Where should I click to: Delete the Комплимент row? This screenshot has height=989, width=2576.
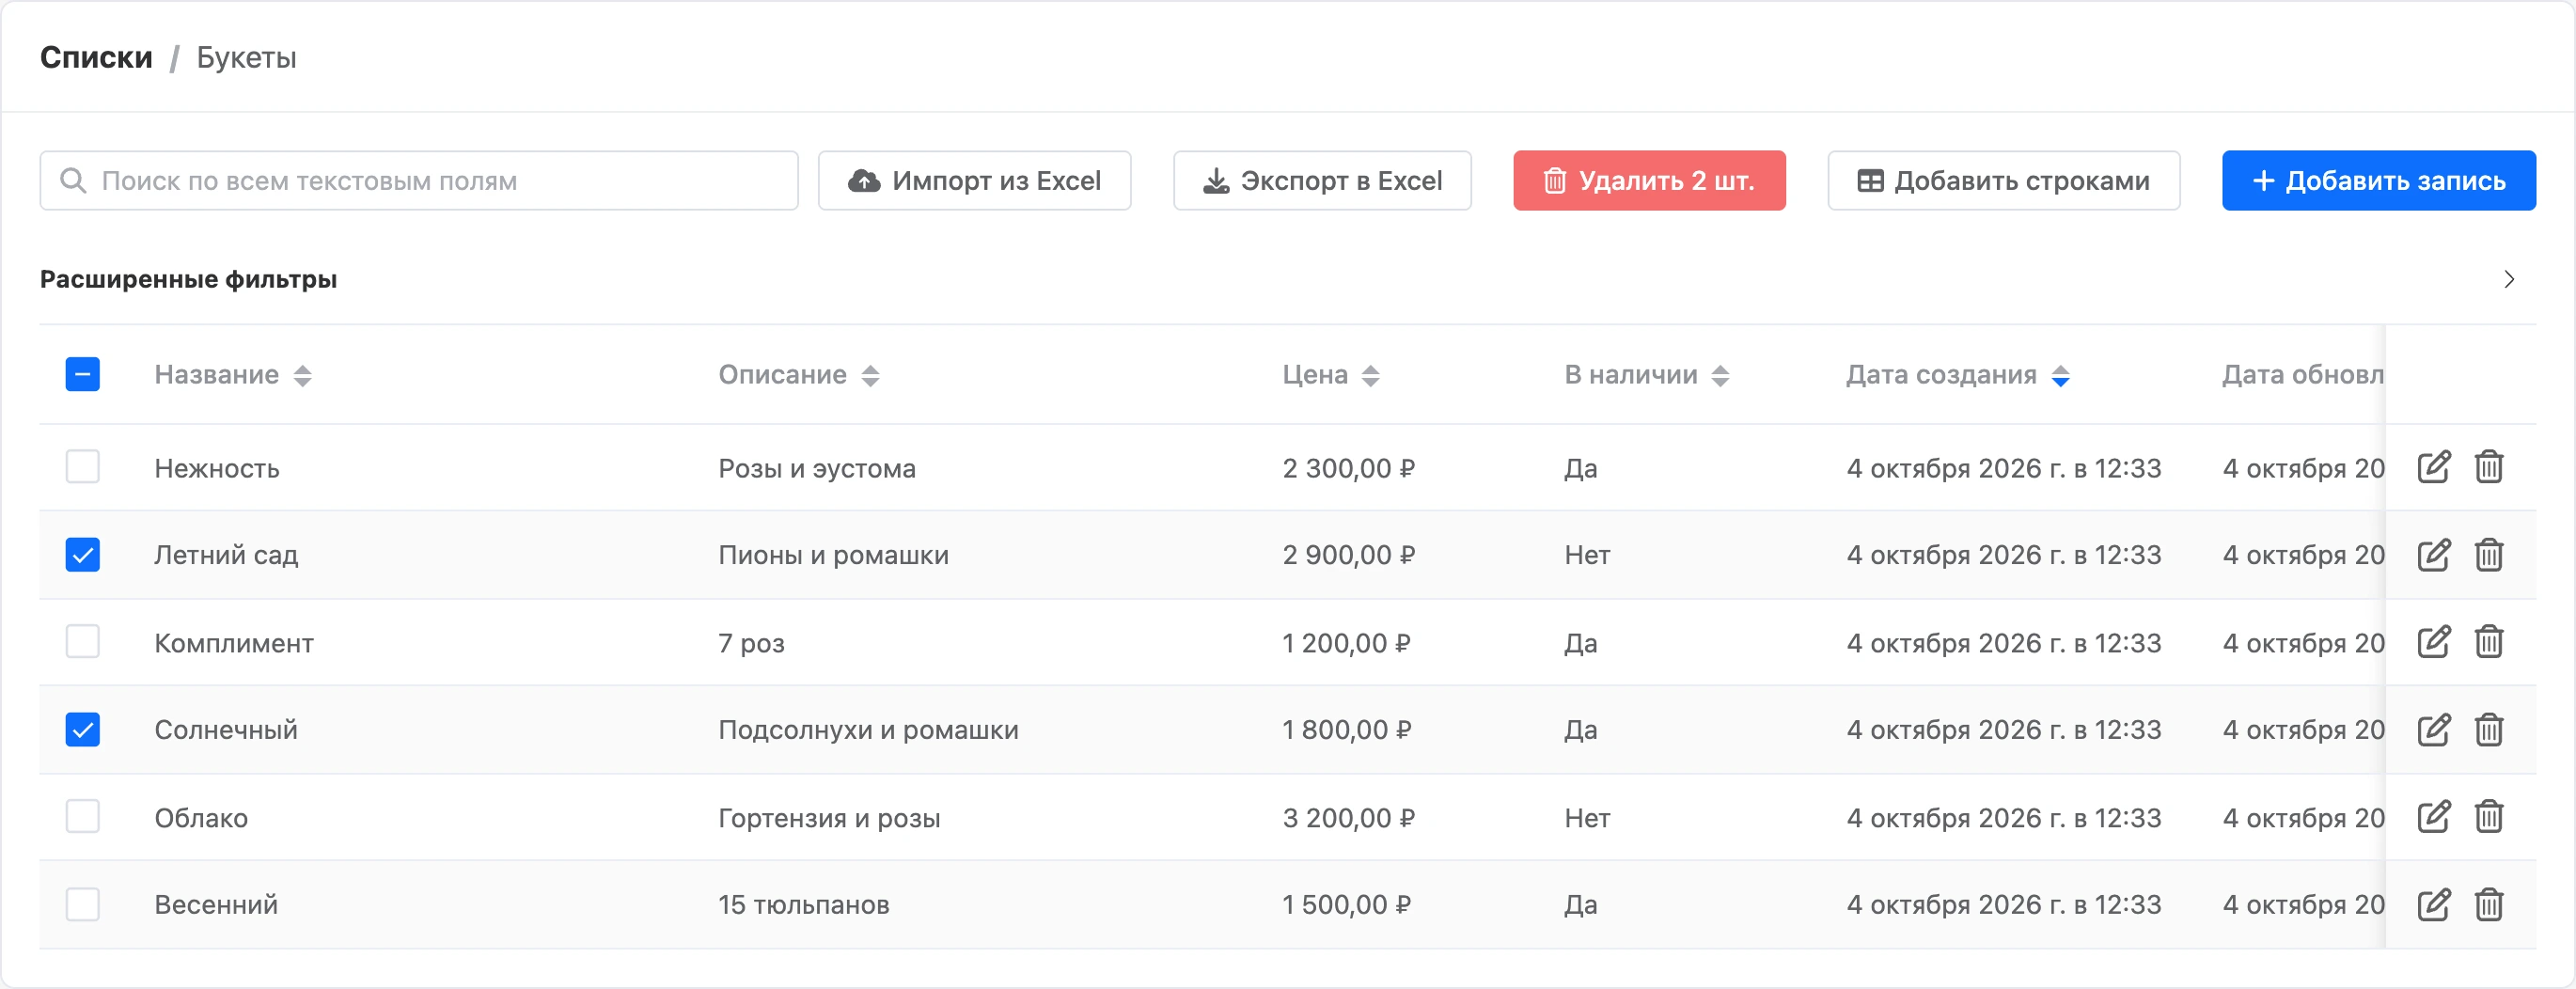point(2489,642)
